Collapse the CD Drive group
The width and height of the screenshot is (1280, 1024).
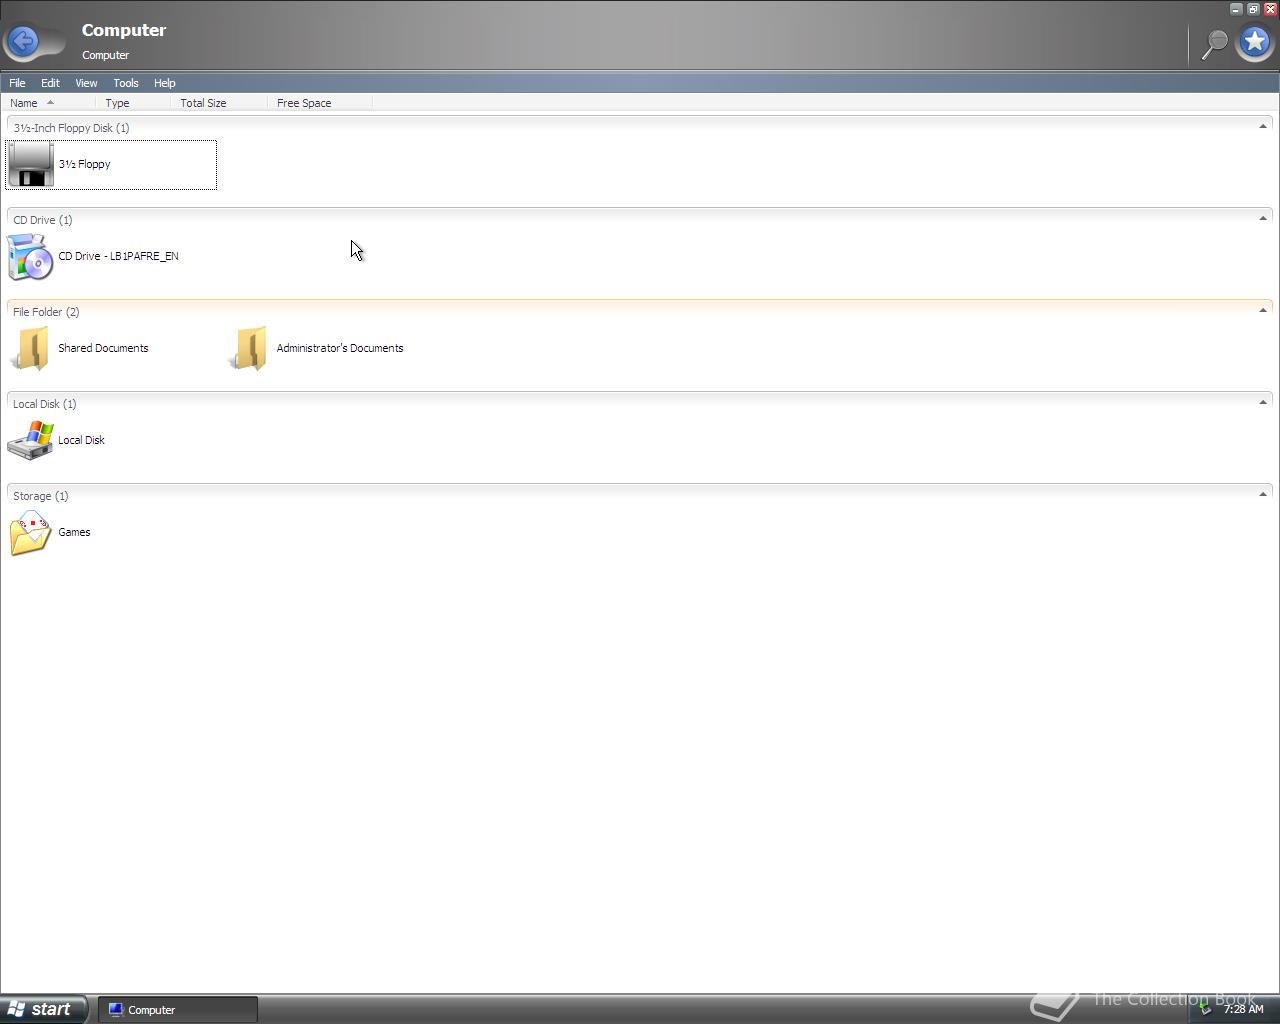[x=1262, y=218]
